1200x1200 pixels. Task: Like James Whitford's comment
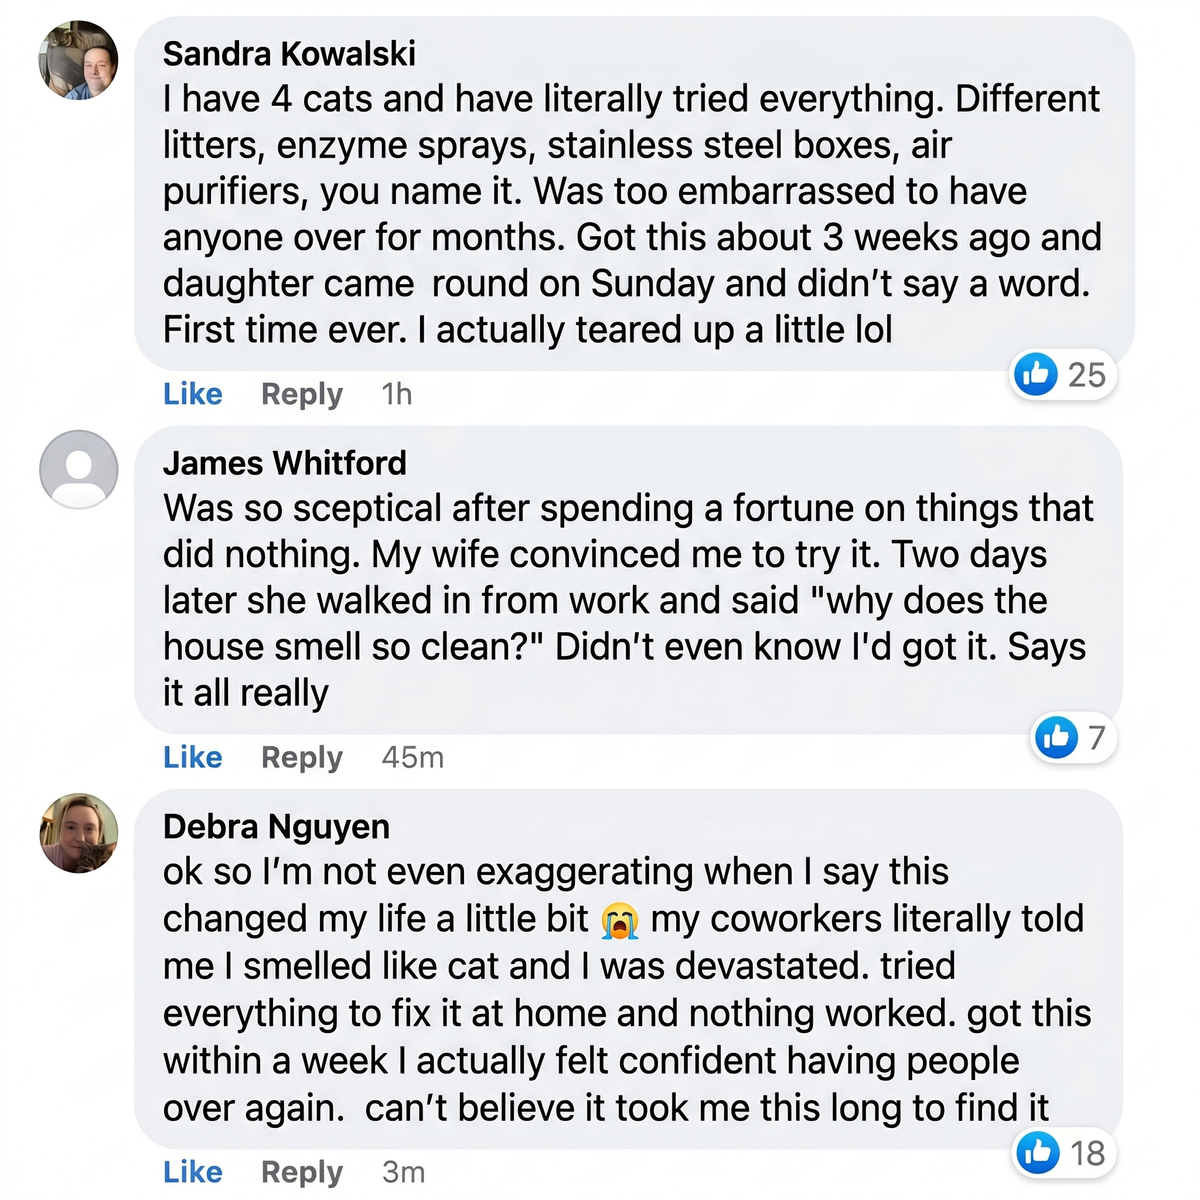point(193,757)
